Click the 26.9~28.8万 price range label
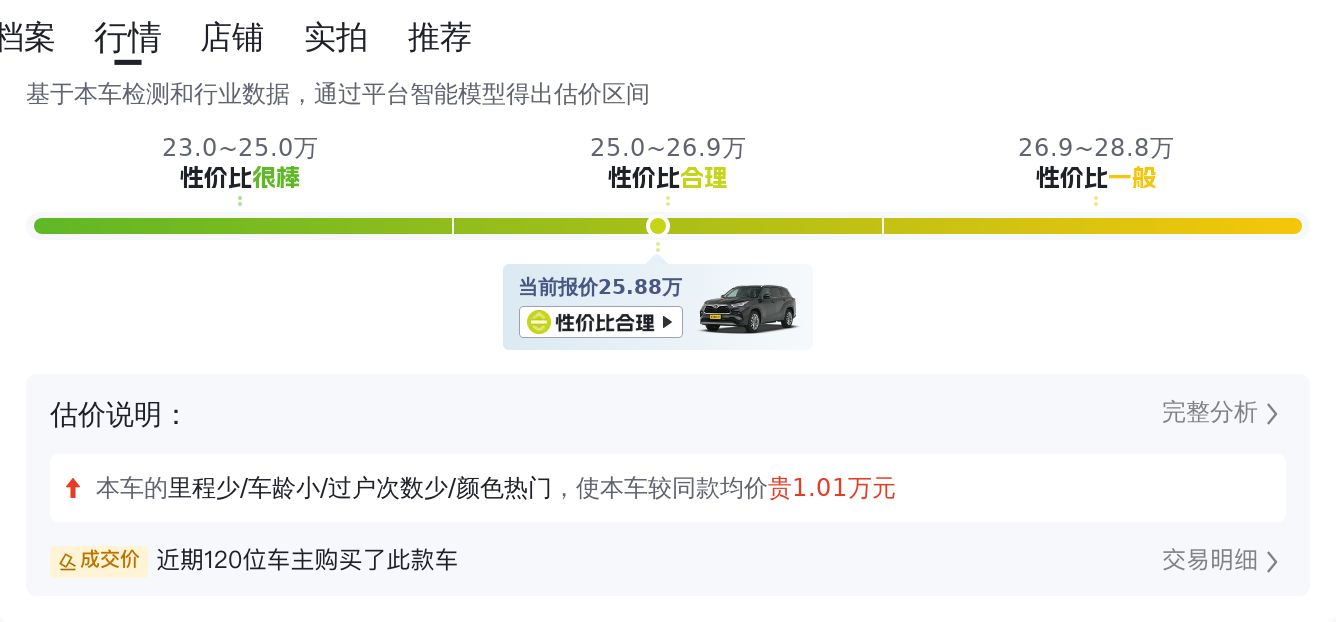Screen dimensions: 1336x622 [1096, 148]
